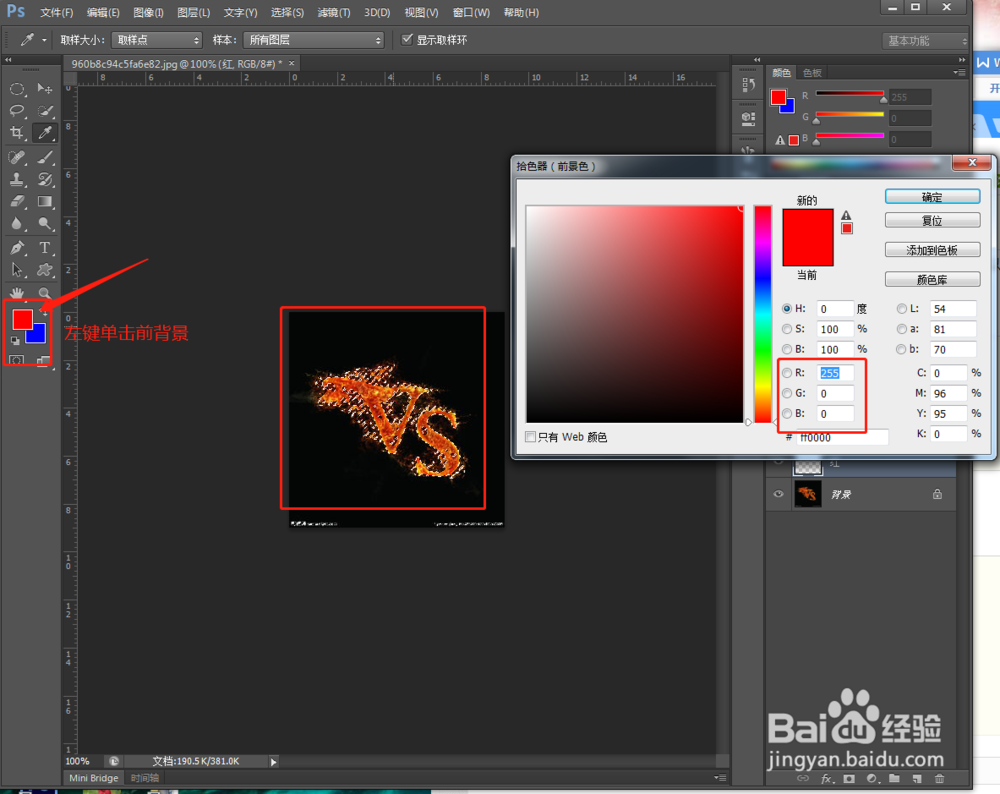
Task: Click the 复位 reset button
Action: (x=932, y=221)
